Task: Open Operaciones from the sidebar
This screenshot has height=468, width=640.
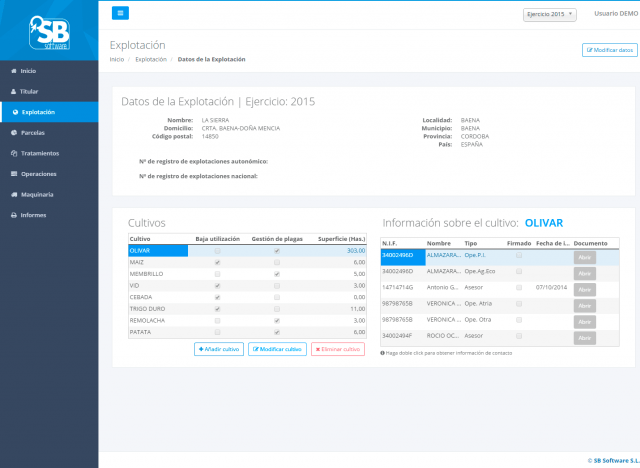Action: [38, 174]
